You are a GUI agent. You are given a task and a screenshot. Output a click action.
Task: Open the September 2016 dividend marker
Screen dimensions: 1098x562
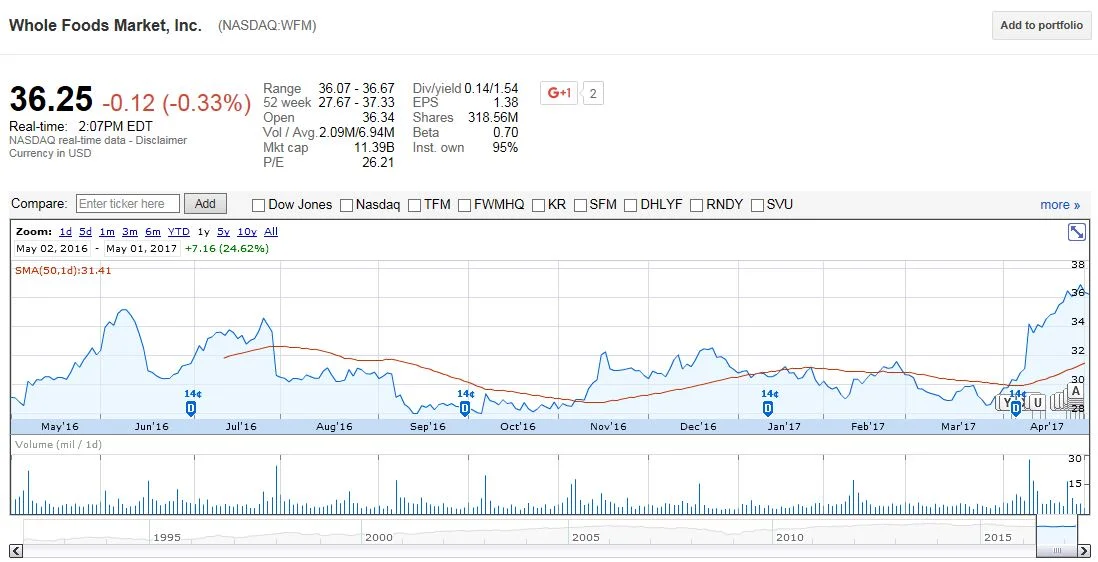click(464, 408)
